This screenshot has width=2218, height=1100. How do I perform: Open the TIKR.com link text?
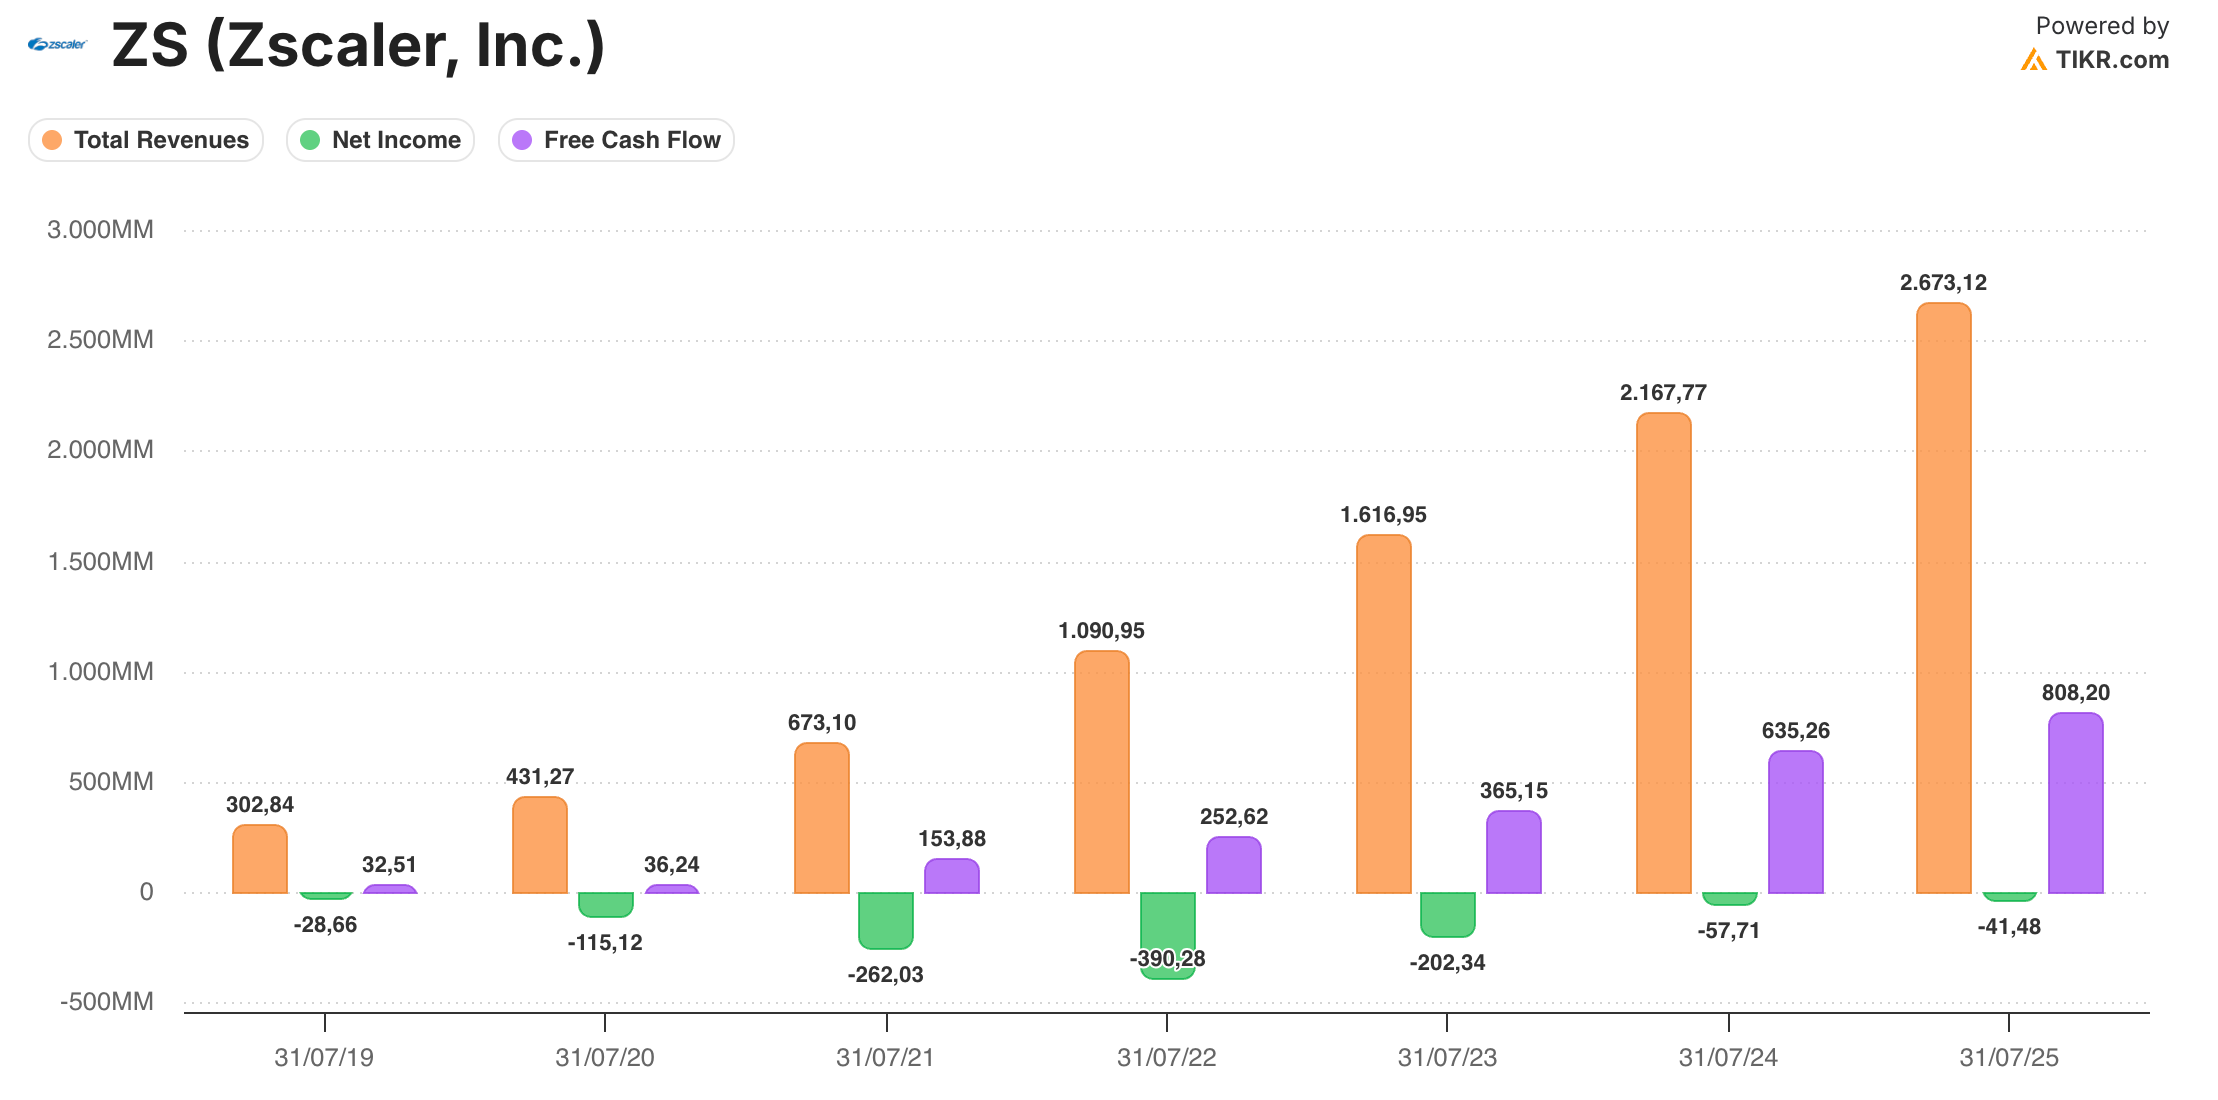(2112, 60)
